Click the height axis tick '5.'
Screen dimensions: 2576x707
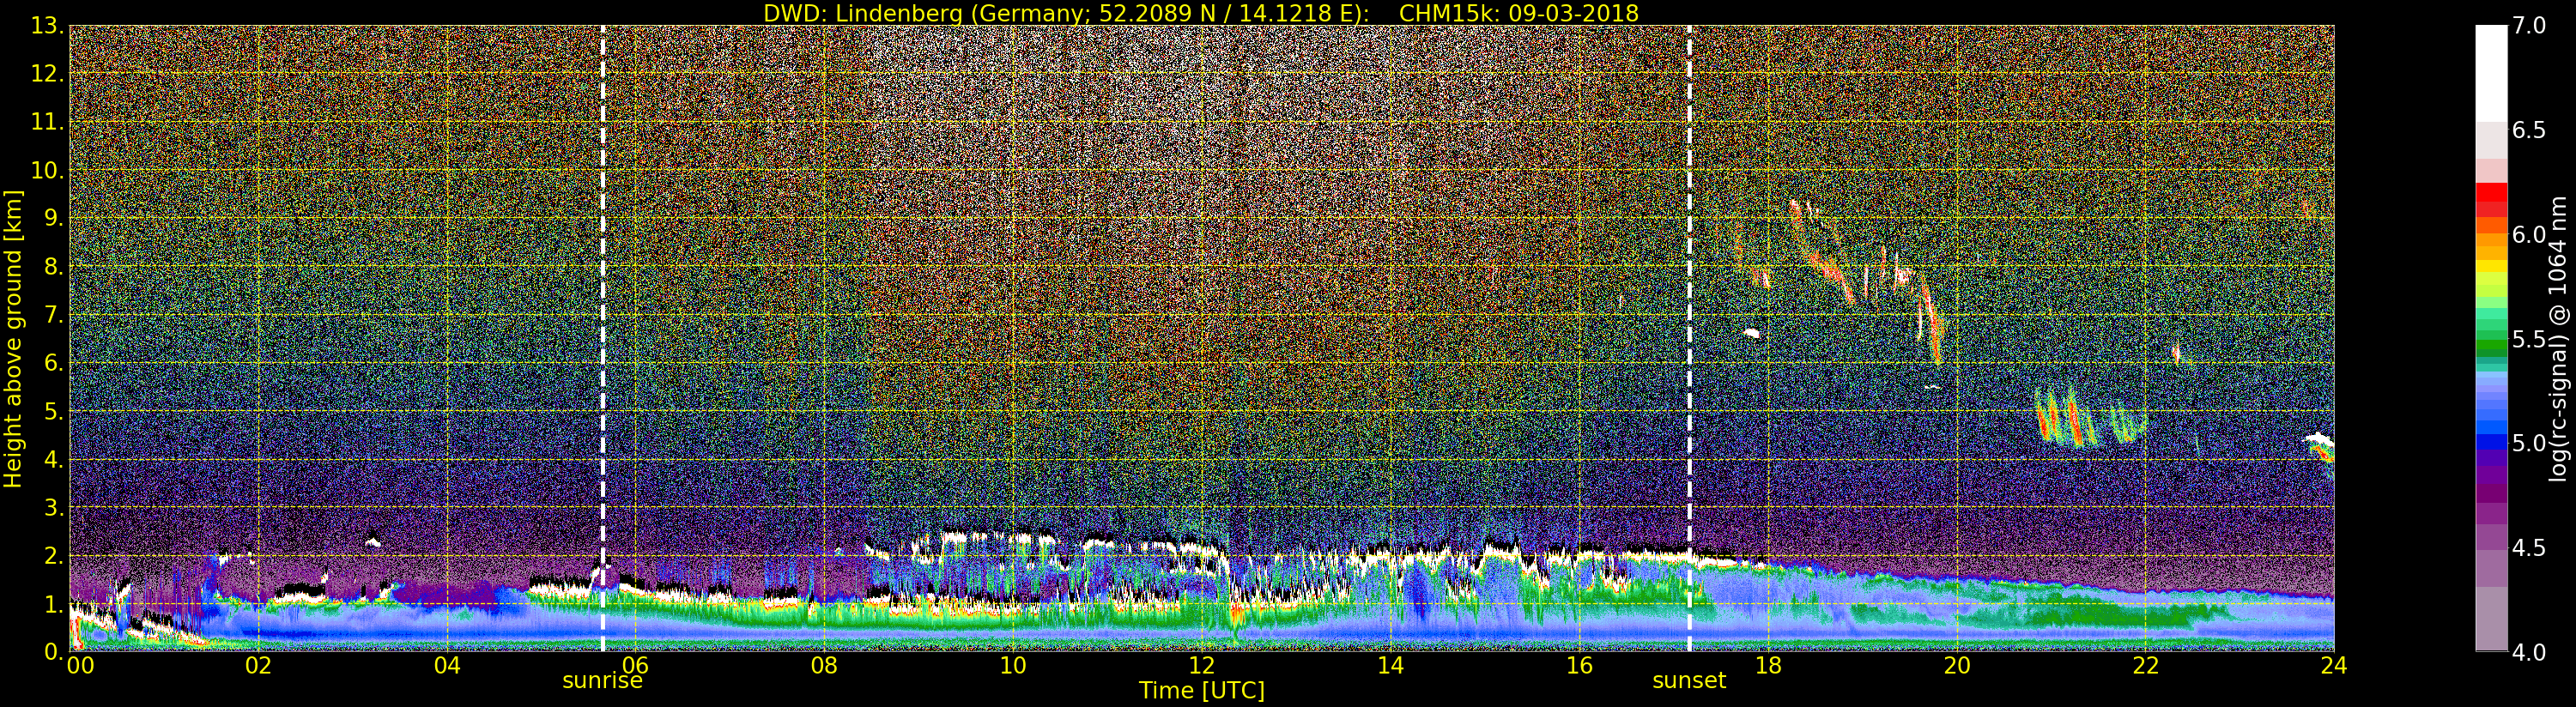(x=54, y=412)
